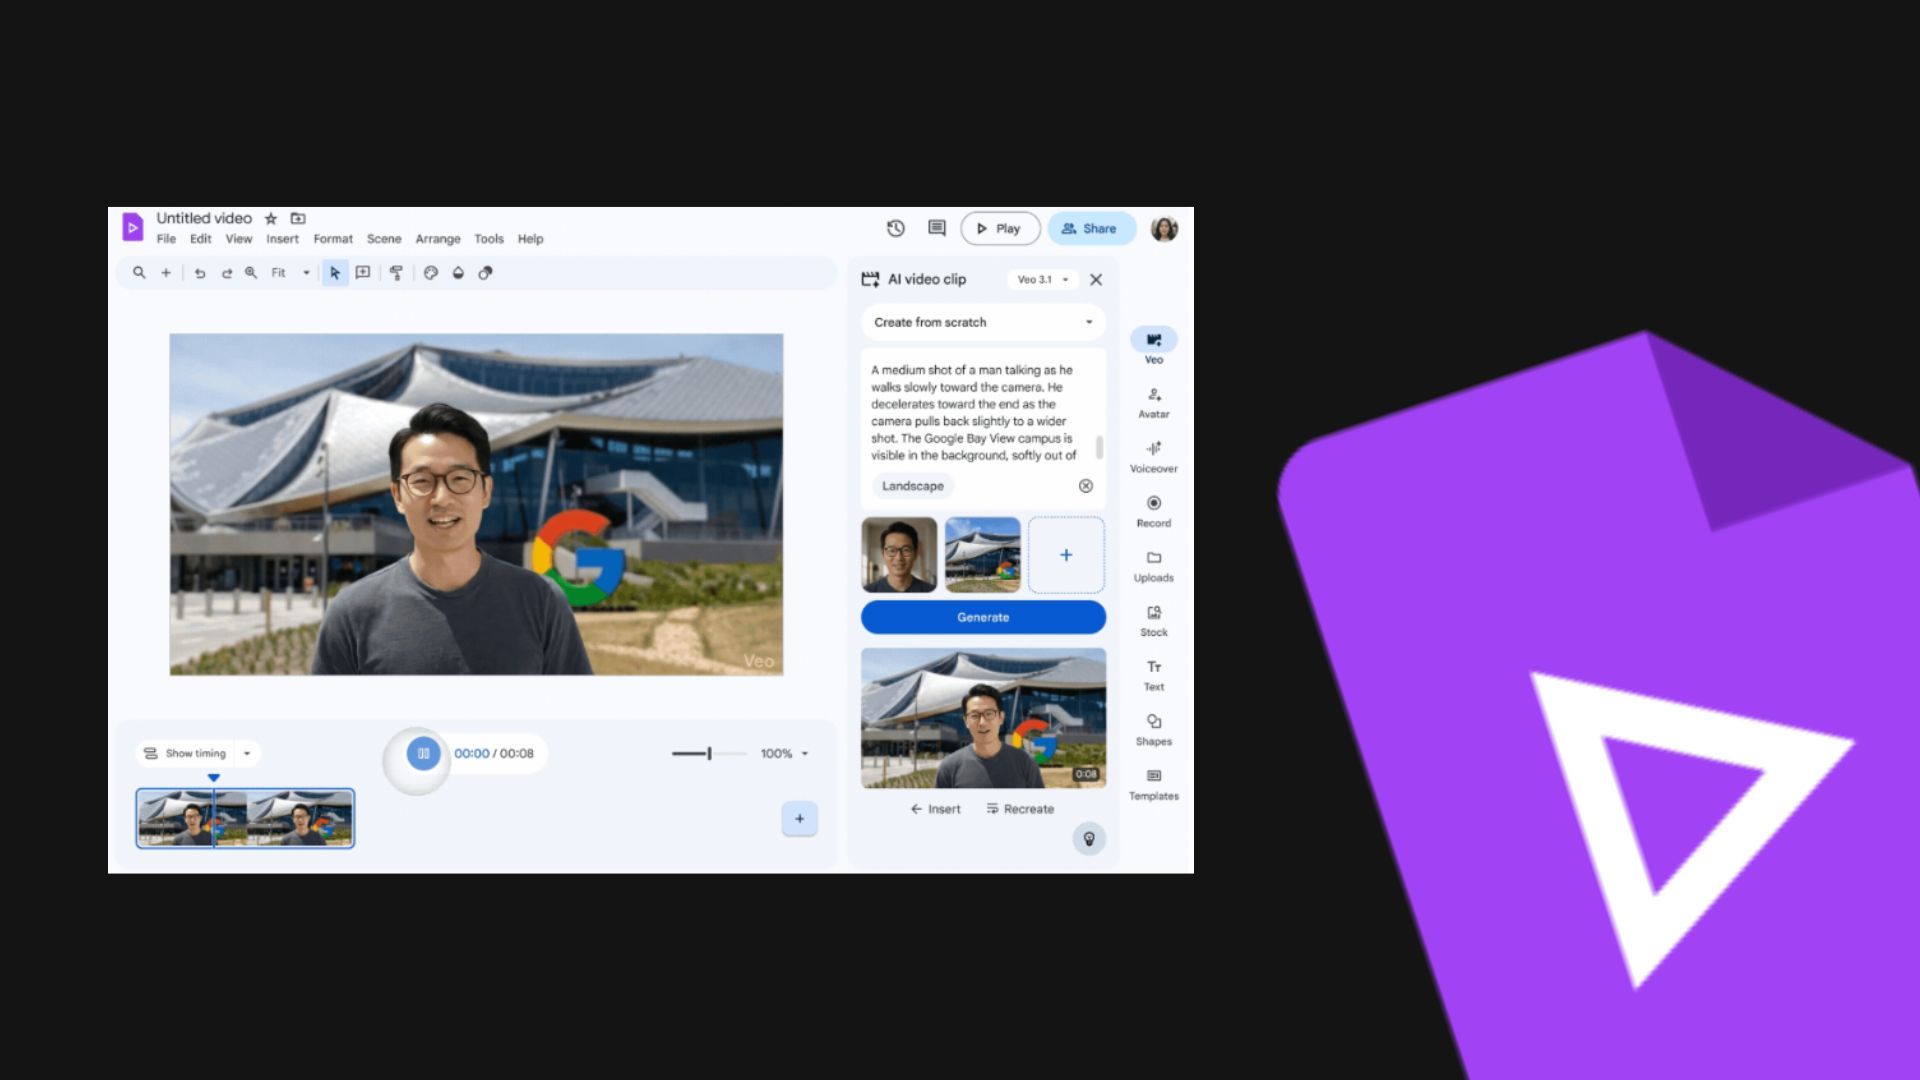Screen dimensions: 1920x1080
Task: Open the Arrange menu
Action: tap(438, 239)
